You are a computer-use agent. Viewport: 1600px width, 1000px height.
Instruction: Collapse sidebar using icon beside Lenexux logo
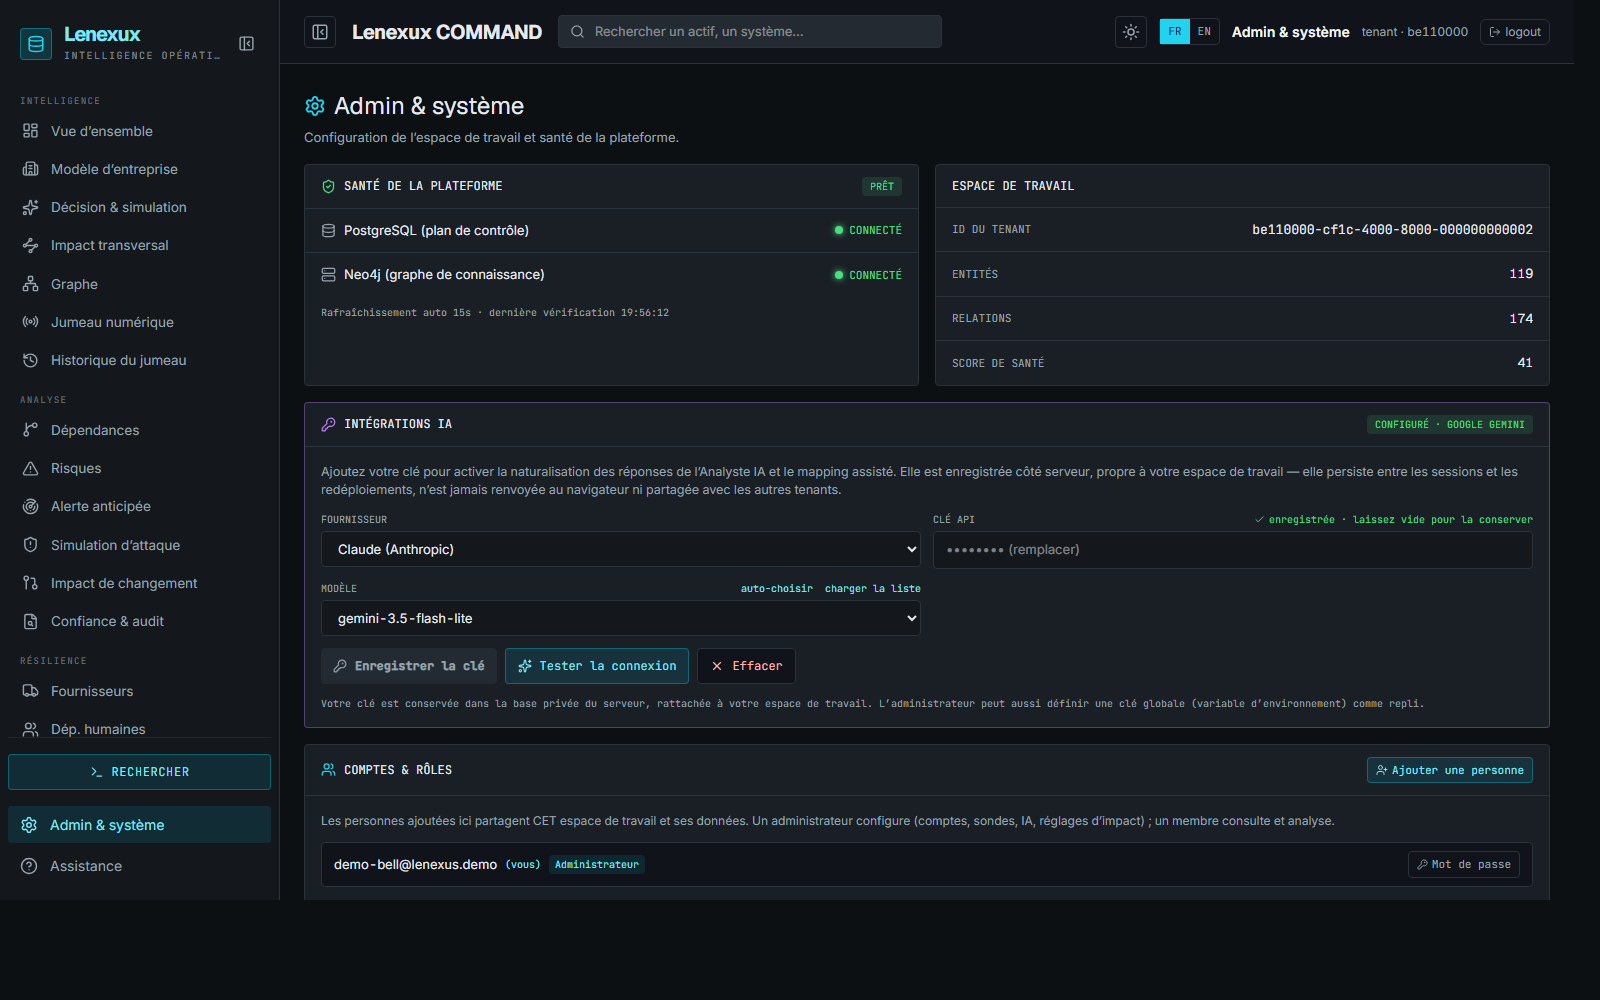(247, 43)
